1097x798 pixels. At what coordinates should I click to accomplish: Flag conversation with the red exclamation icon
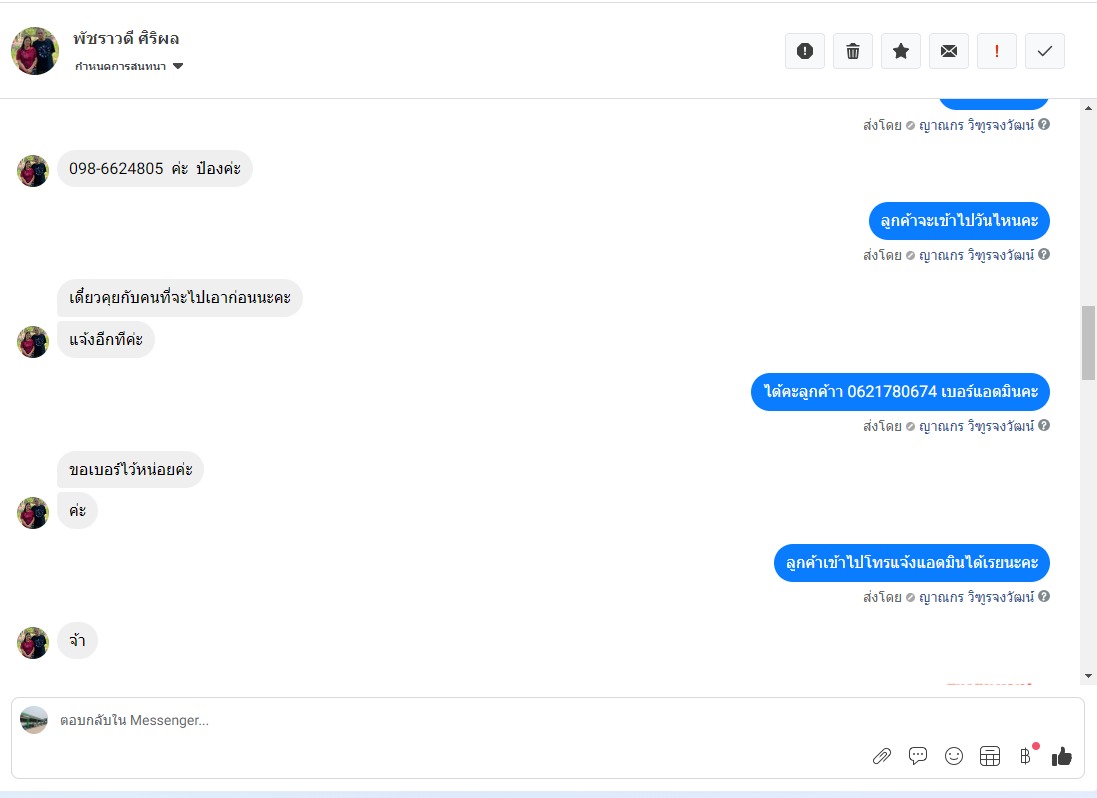(997, 51)
